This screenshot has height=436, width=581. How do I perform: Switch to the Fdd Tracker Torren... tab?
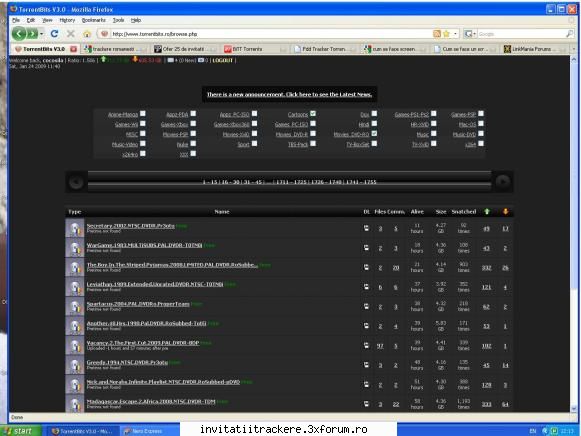[x=325, y=49]
